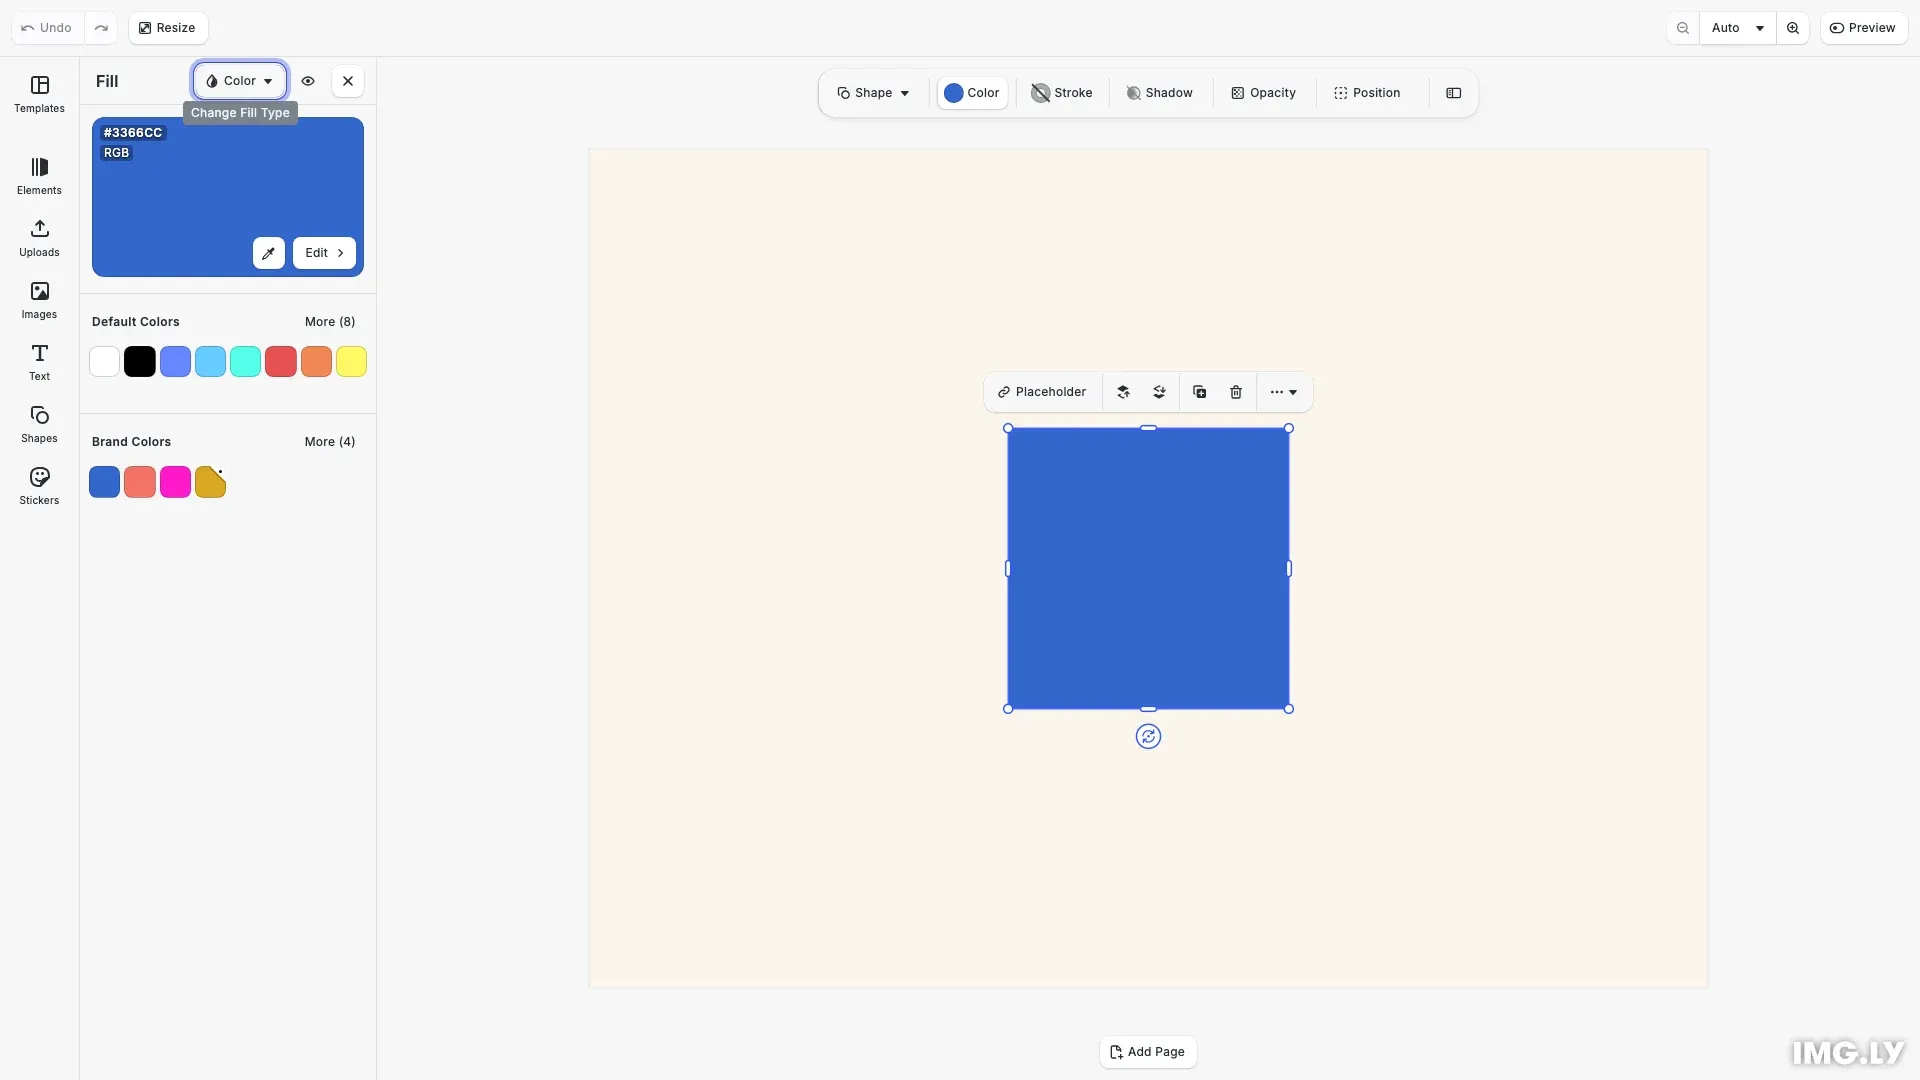This screenshot has width=1920, height=1080.
Task: Open the Auto zoom level dropdown
Action: [x=1737, y=27]
